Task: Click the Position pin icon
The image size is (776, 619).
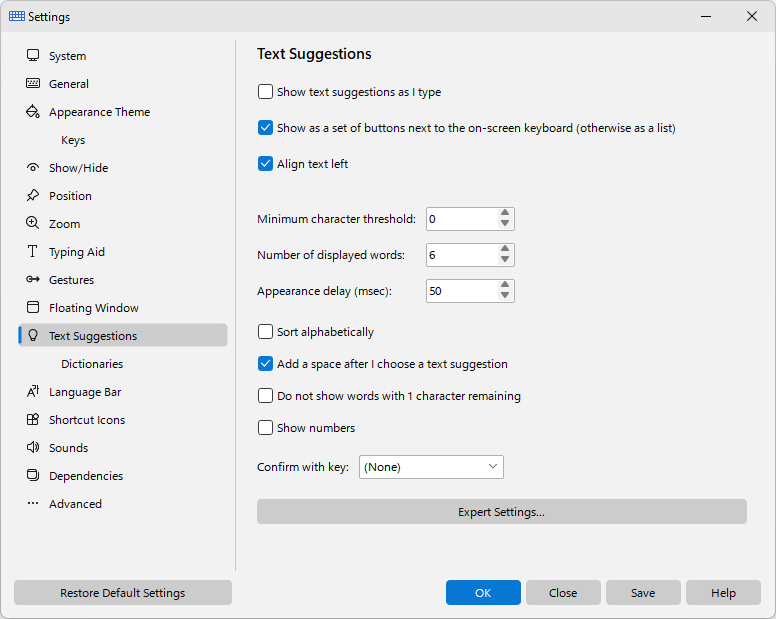Action: click(x=33, y=195)
